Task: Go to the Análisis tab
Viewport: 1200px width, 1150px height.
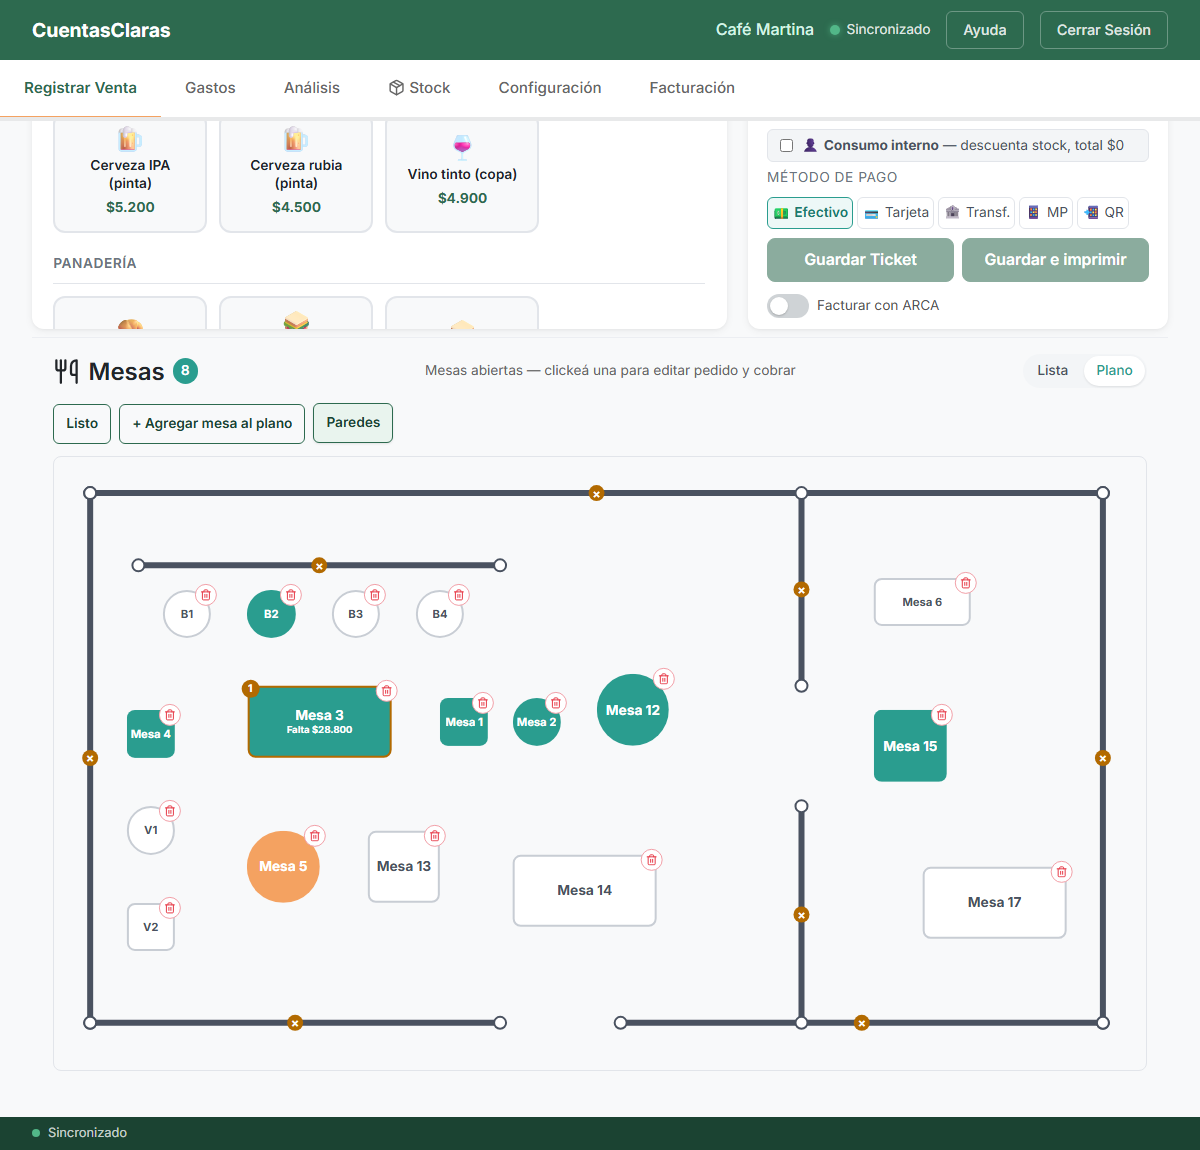Action: (312, 88)
